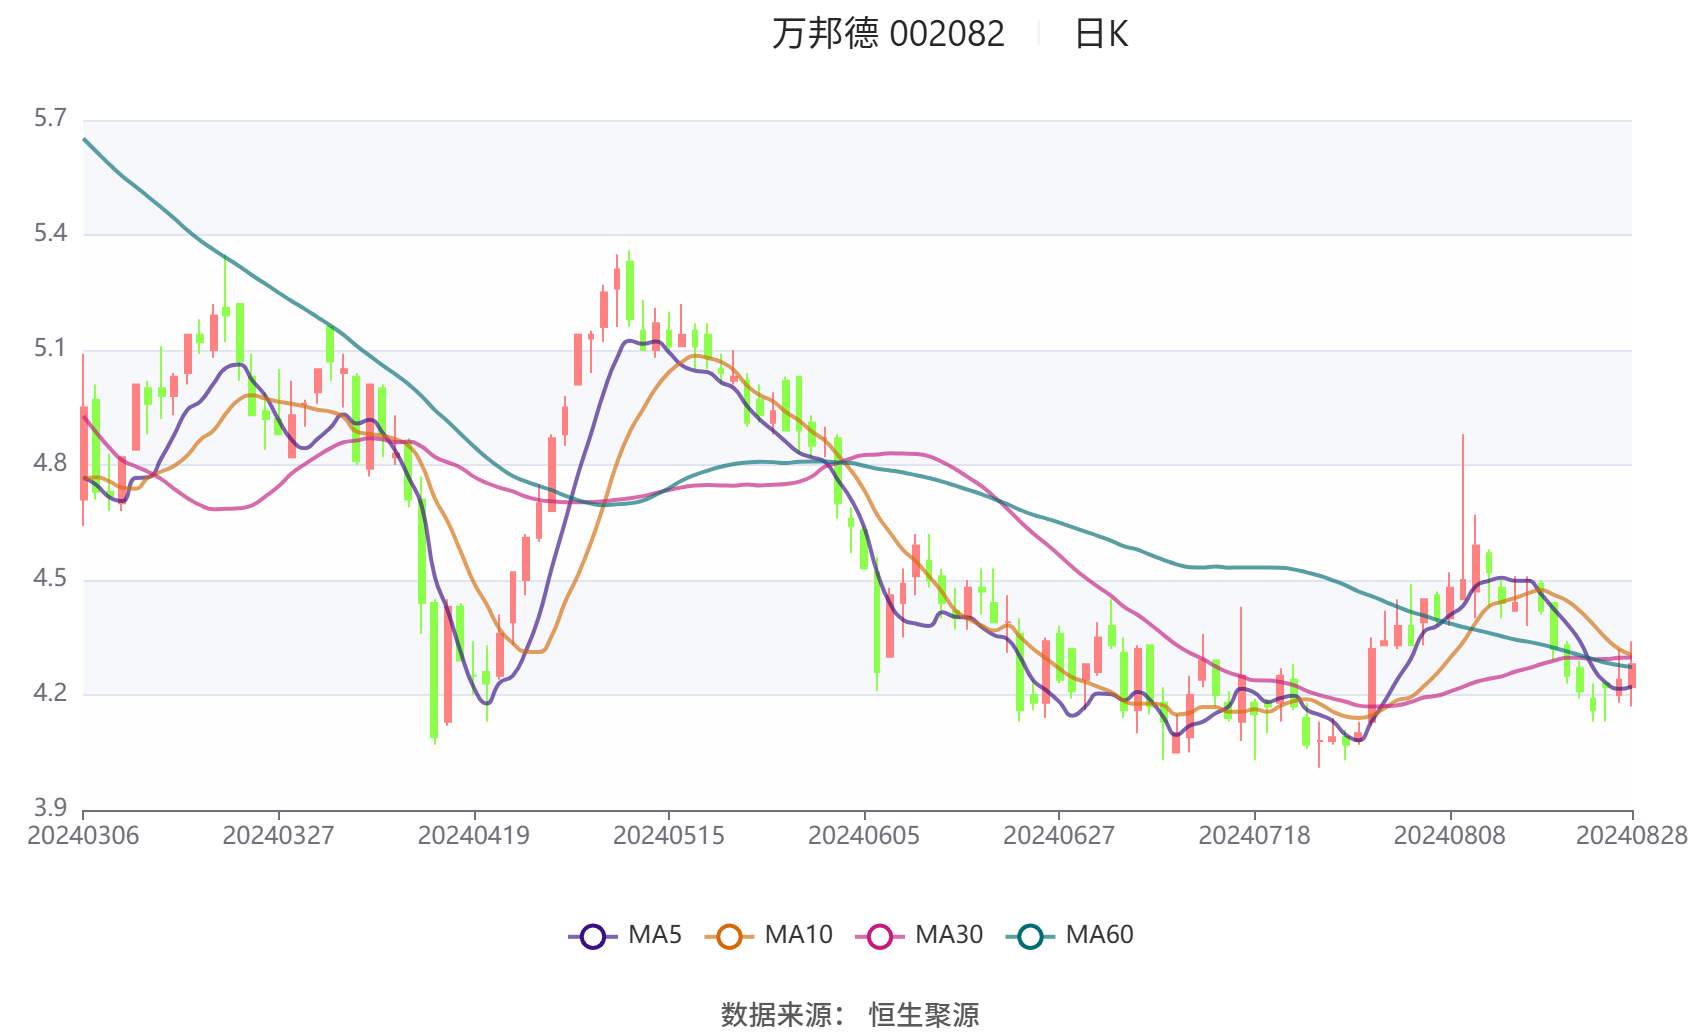
Task: Click the x-axis date label 20240419
Action: 474,835
